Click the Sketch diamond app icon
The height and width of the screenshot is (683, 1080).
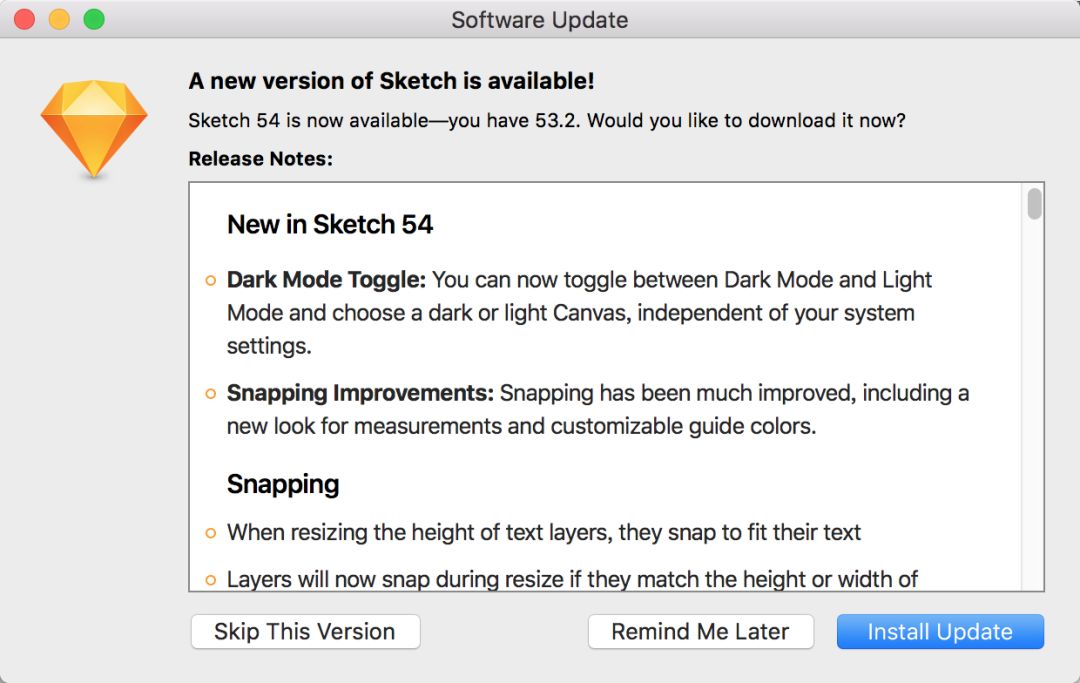[x=94, y=129]
